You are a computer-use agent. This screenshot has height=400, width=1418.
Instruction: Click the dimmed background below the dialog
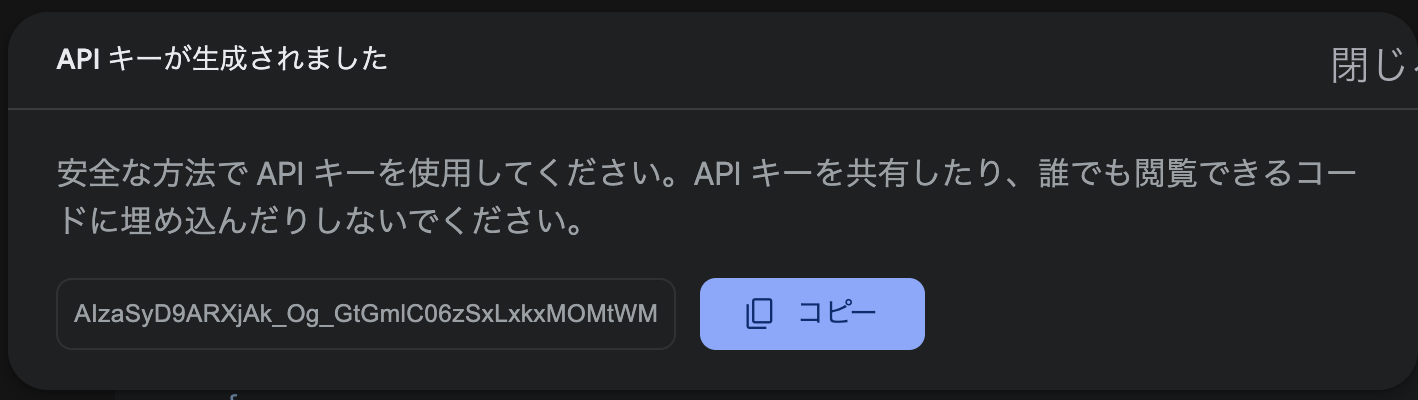(700, 395)
